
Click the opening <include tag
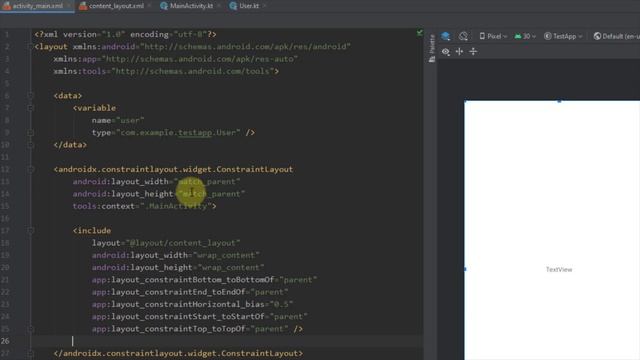pos(92,231)
